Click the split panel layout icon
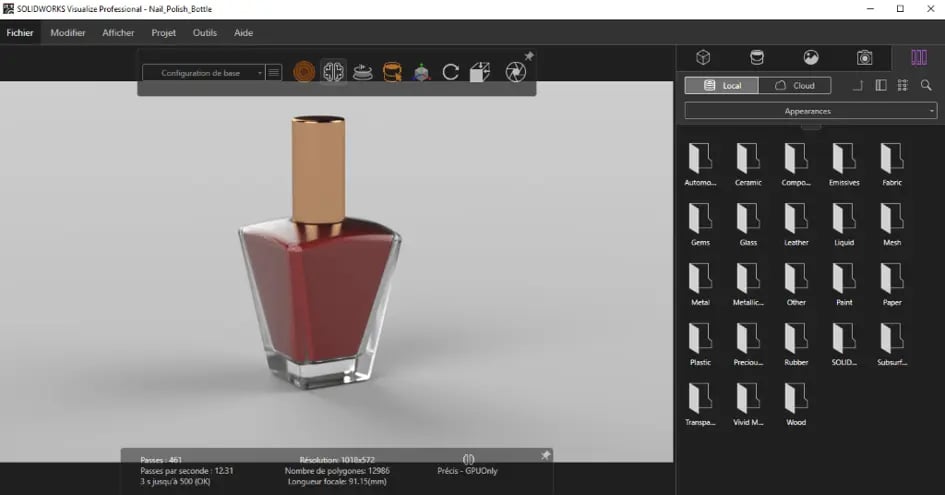The width and height of the screenshot is (945, 495). [x=881, y=86]
